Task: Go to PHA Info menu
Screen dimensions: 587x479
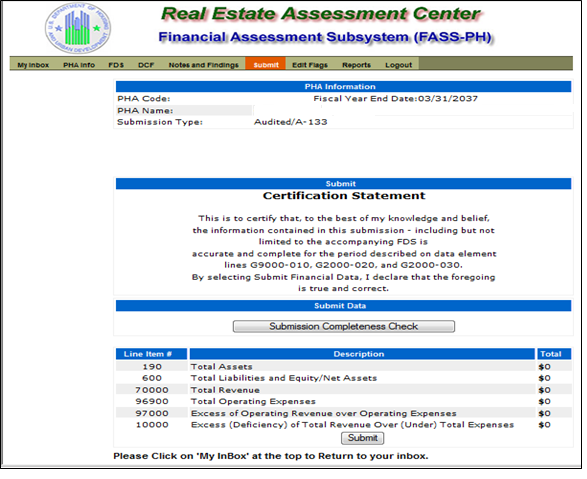Action: [x=79, y=65]
